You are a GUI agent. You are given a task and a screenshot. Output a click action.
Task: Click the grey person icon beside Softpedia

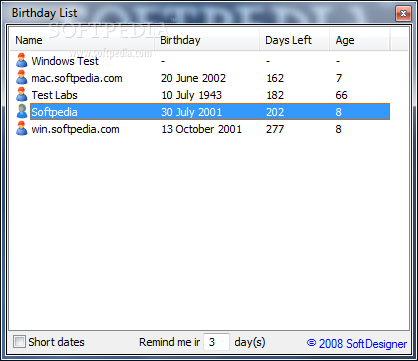click(x=22, y=112)
